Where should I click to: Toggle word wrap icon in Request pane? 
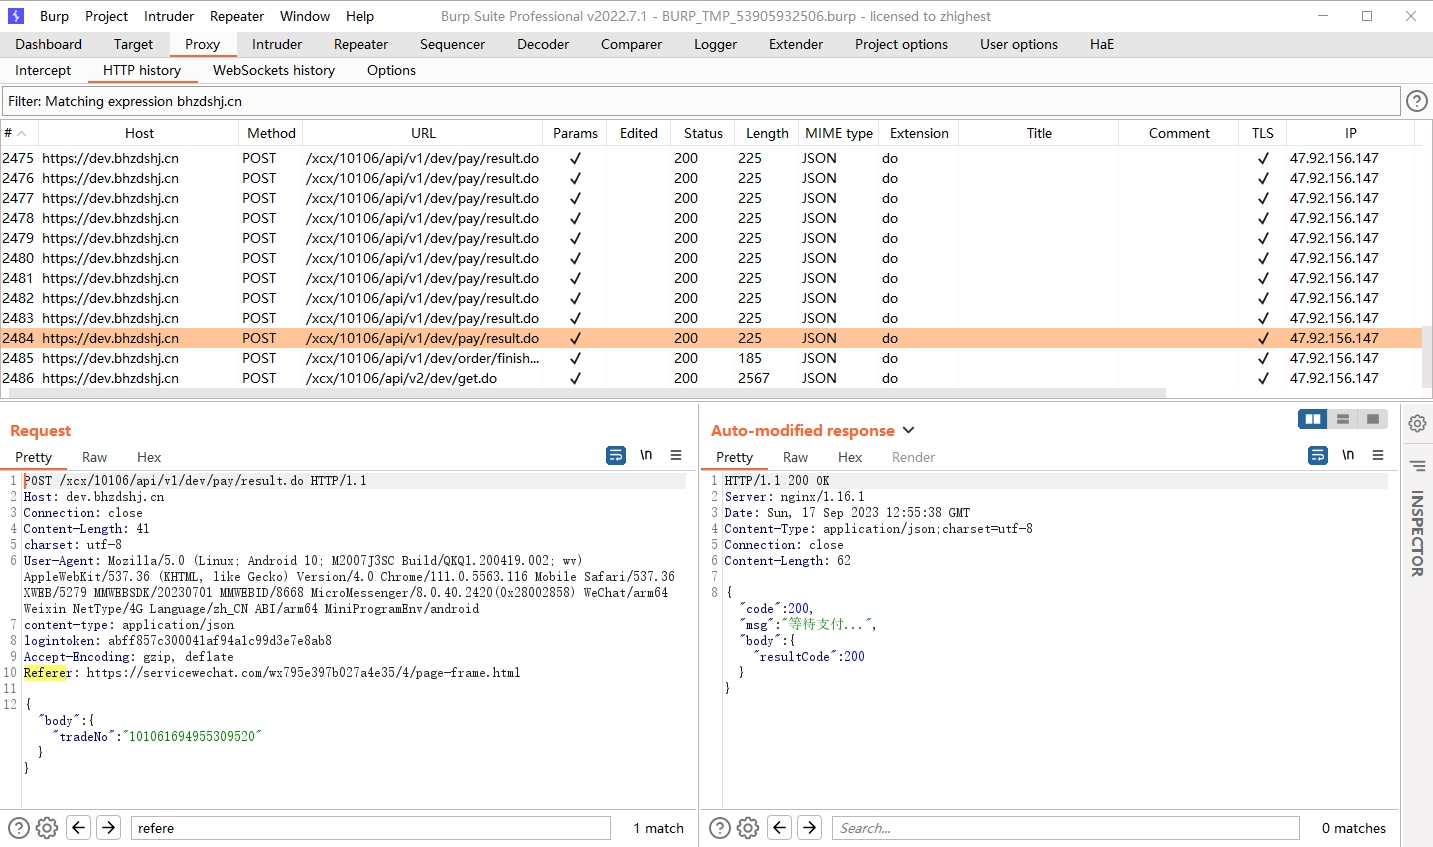pyautogui.click(x=616, y=456)
